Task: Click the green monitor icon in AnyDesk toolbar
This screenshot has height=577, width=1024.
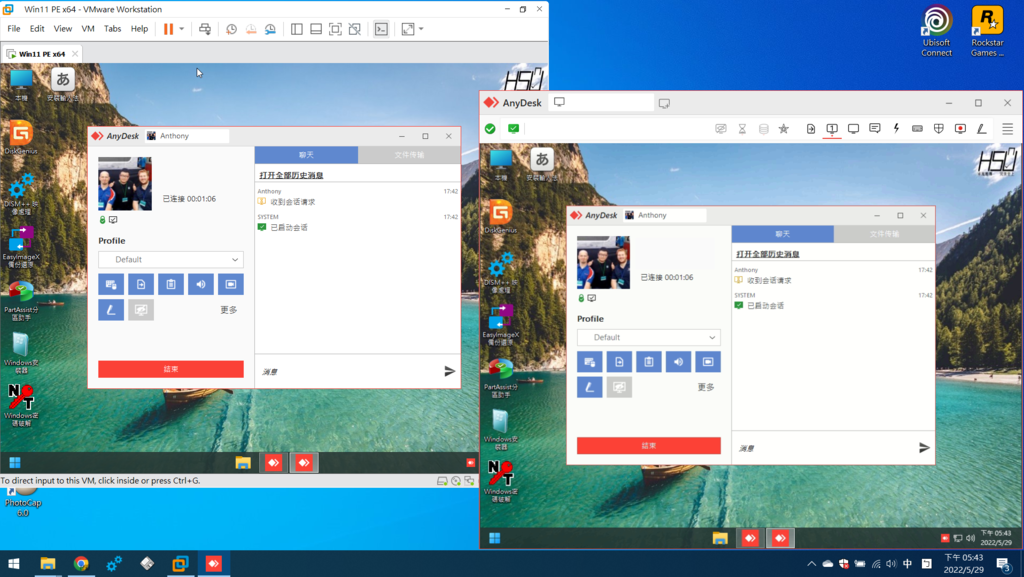Action: (513, 129)
